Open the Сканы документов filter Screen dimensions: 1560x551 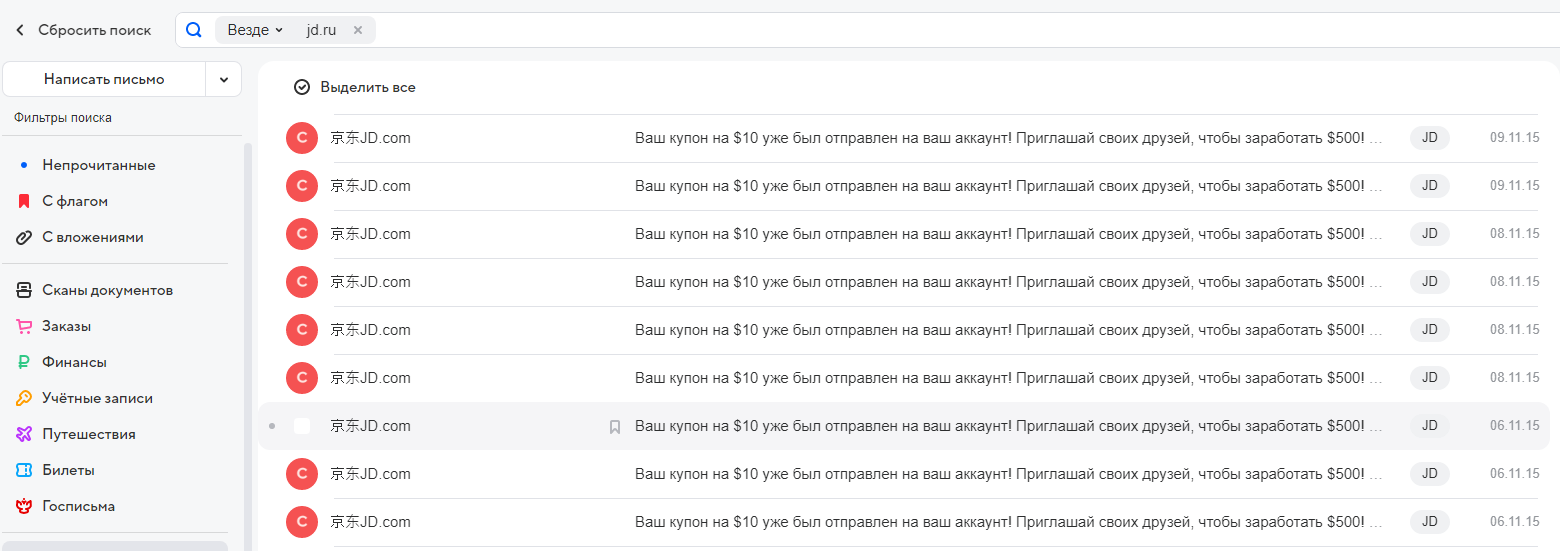[x=107, y=290]
